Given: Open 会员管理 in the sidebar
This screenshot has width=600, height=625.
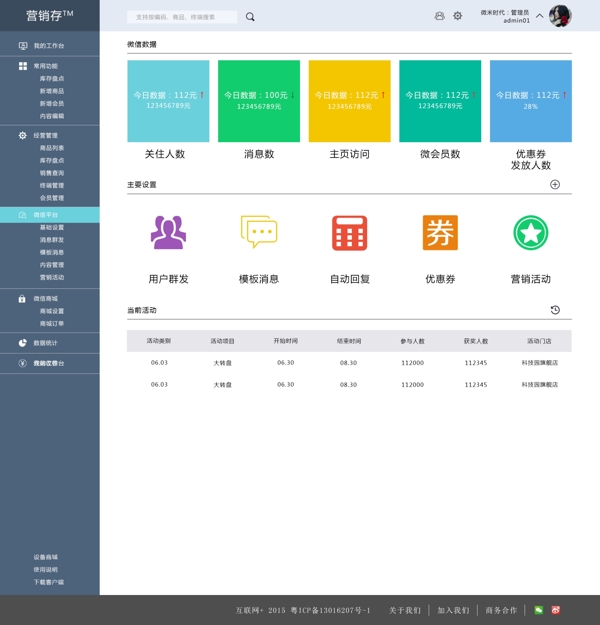Looking at the screenshot, I should click(52, 198).
